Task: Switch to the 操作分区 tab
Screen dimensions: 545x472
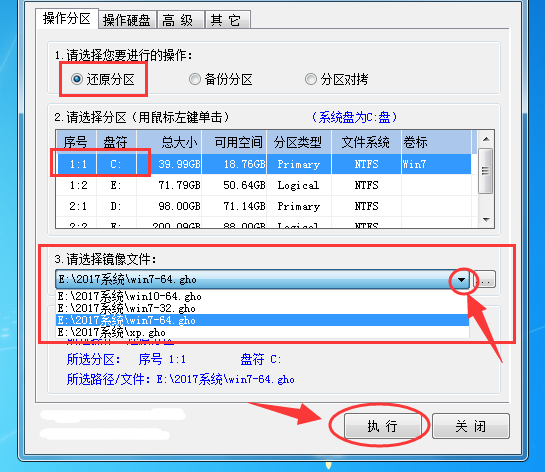Action: pyautogui.click(x=67, y=18)
